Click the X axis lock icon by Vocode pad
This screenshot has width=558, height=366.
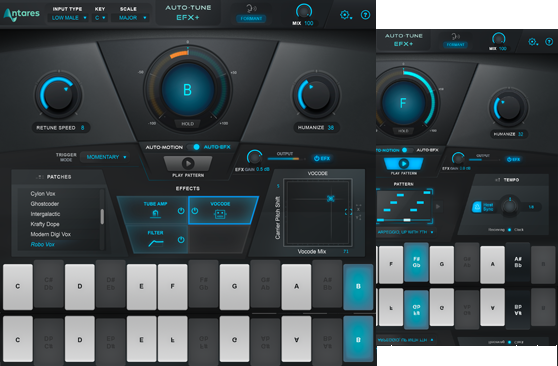tap(358, 208)
